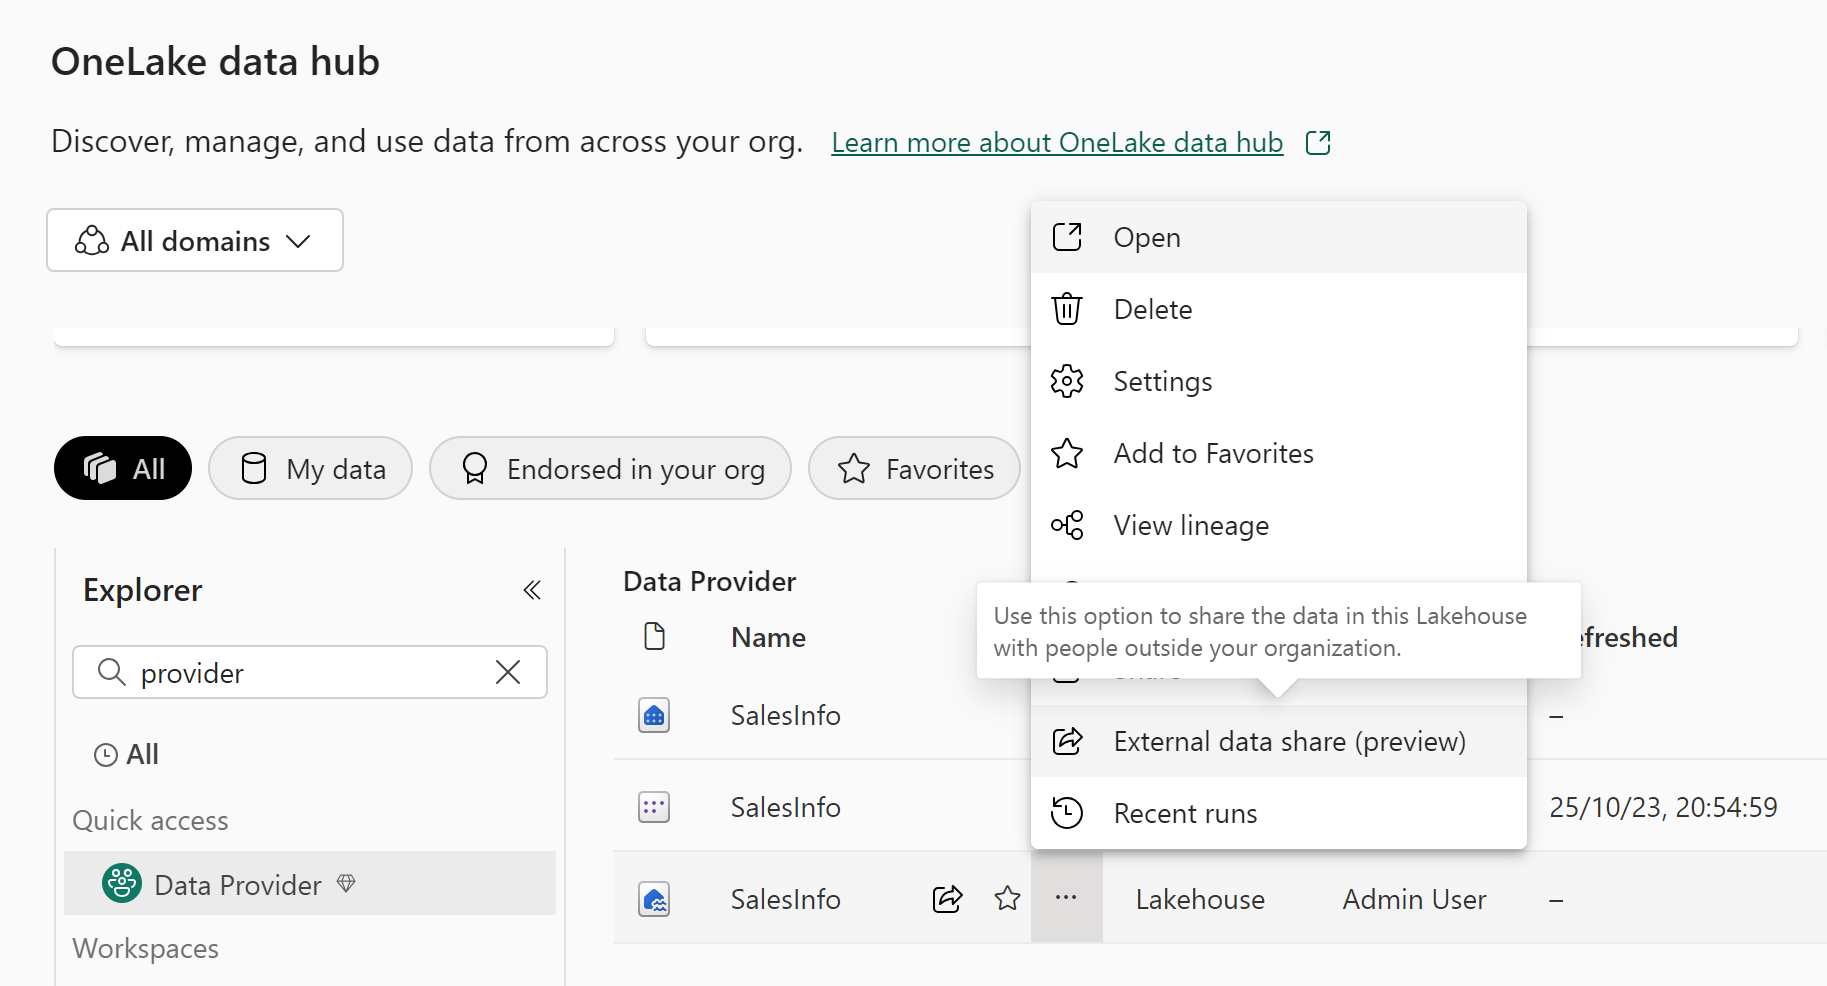The width and height of the screenshot is (1827, 986).
Task: Click the clock icon beside Recent runs
Action: click(1067, 813)
